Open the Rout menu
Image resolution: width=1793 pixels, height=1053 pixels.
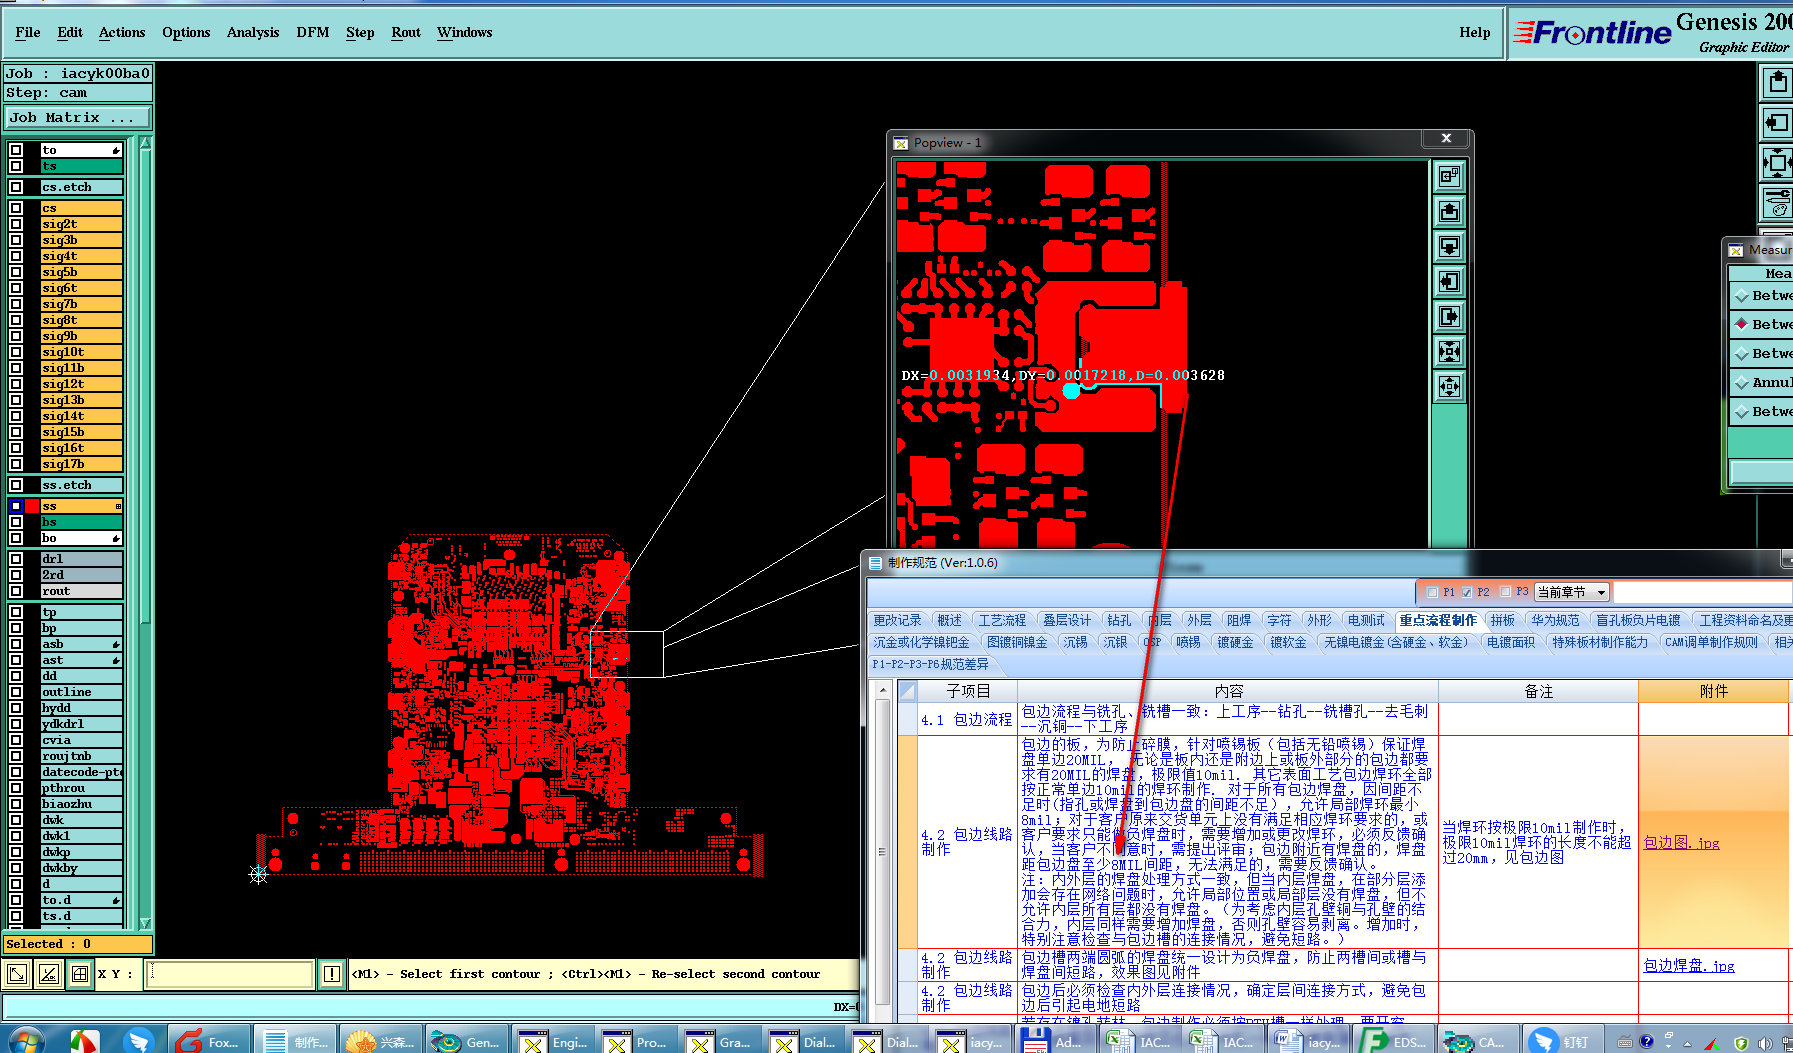406,32
